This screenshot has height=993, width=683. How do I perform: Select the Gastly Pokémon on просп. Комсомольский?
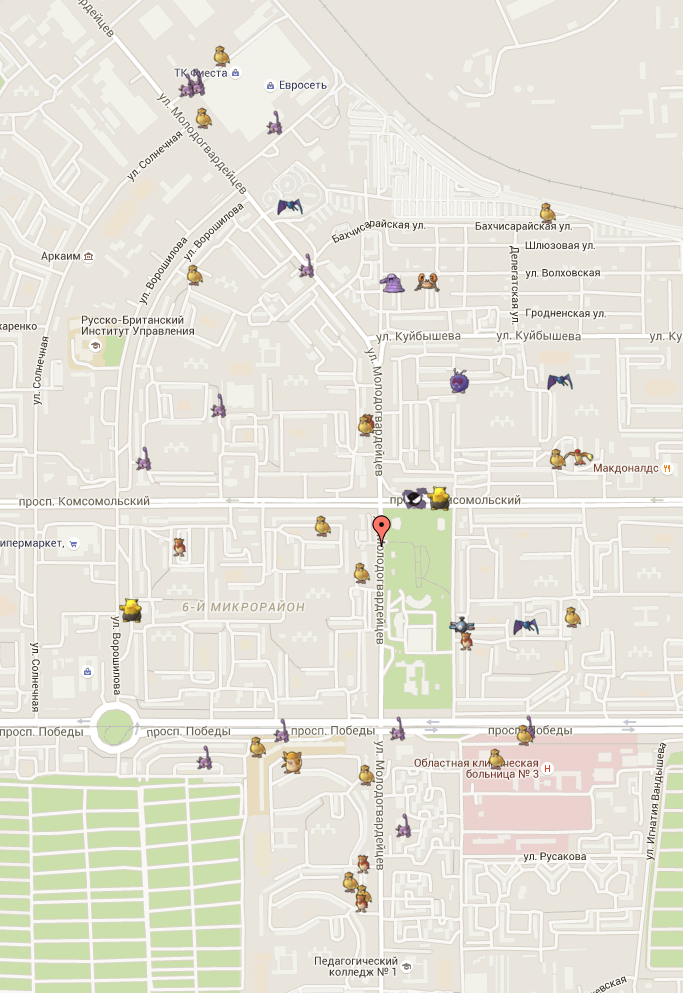tap(414, 498)
